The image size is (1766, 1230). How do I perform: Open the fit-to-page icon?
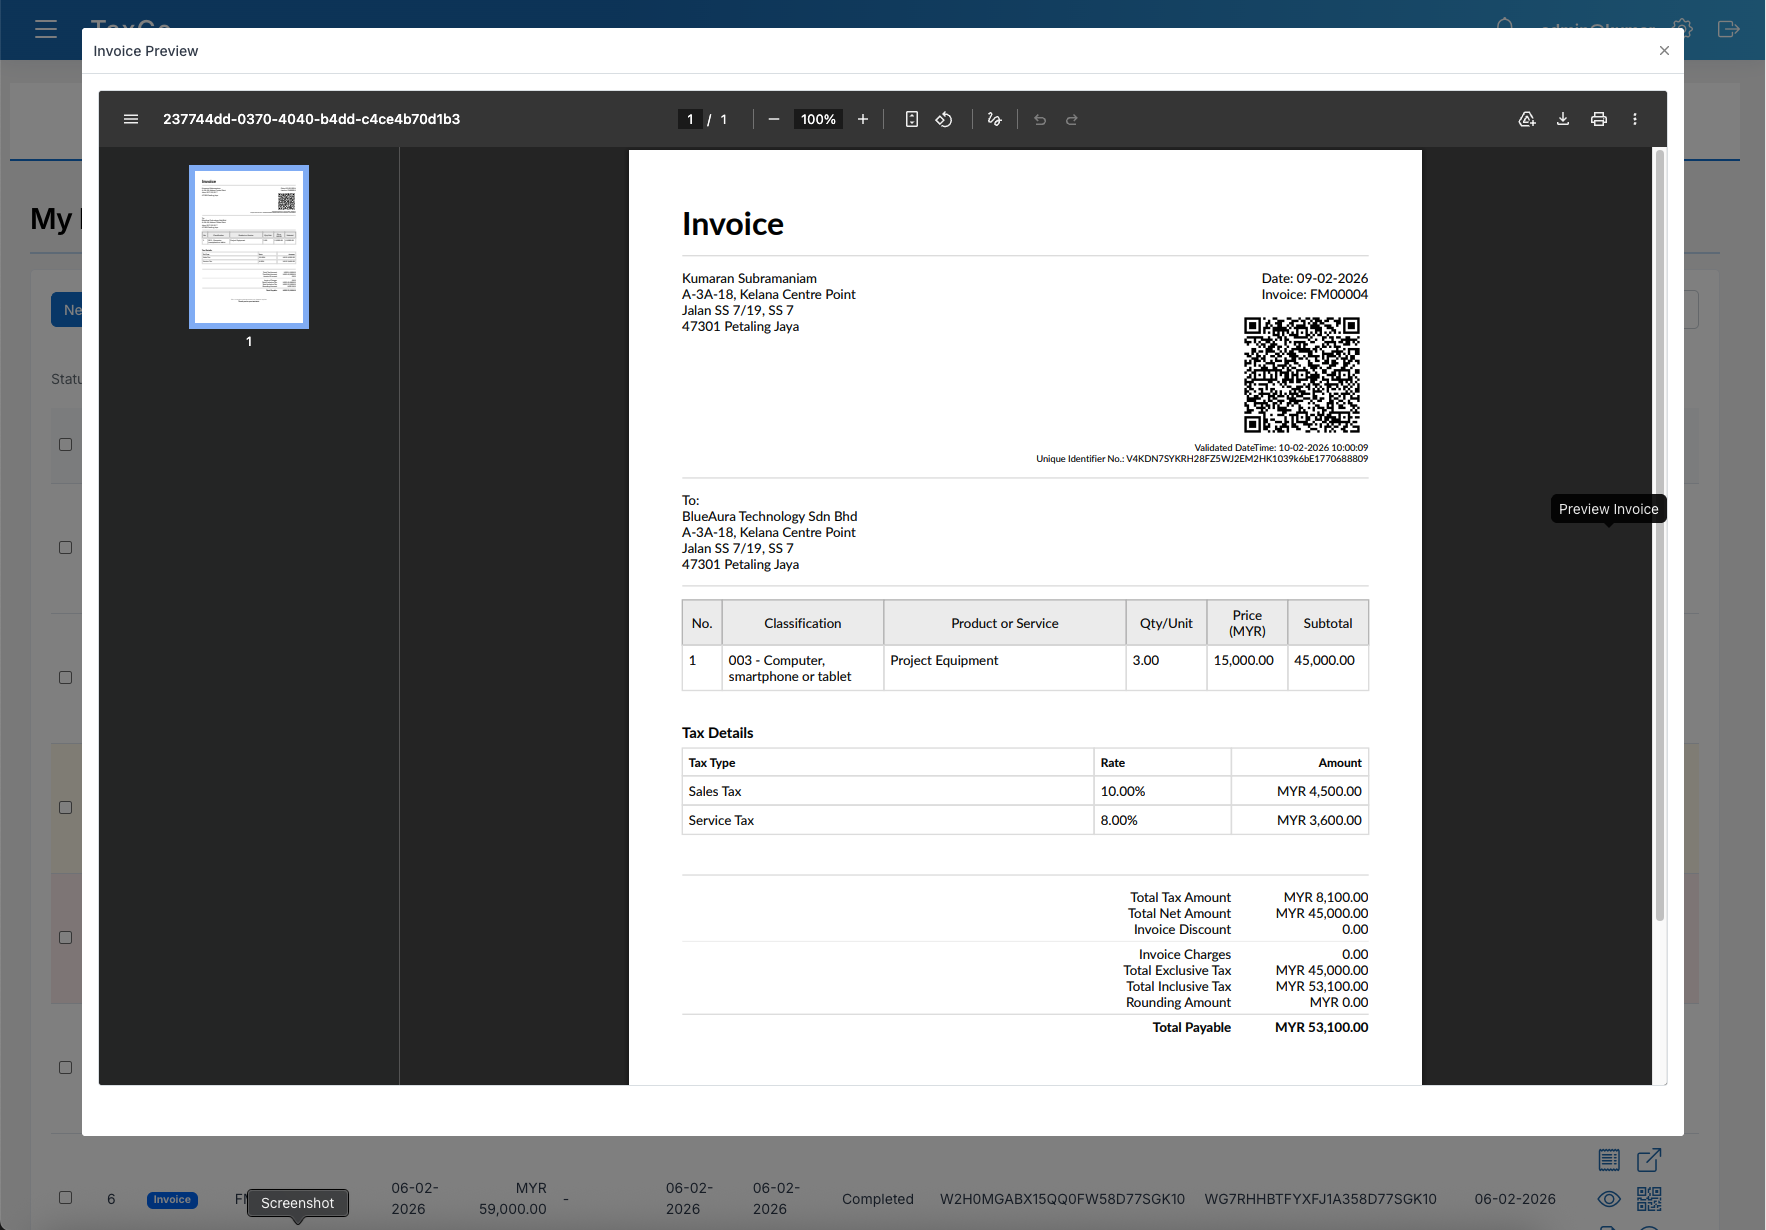coord(911,118)
